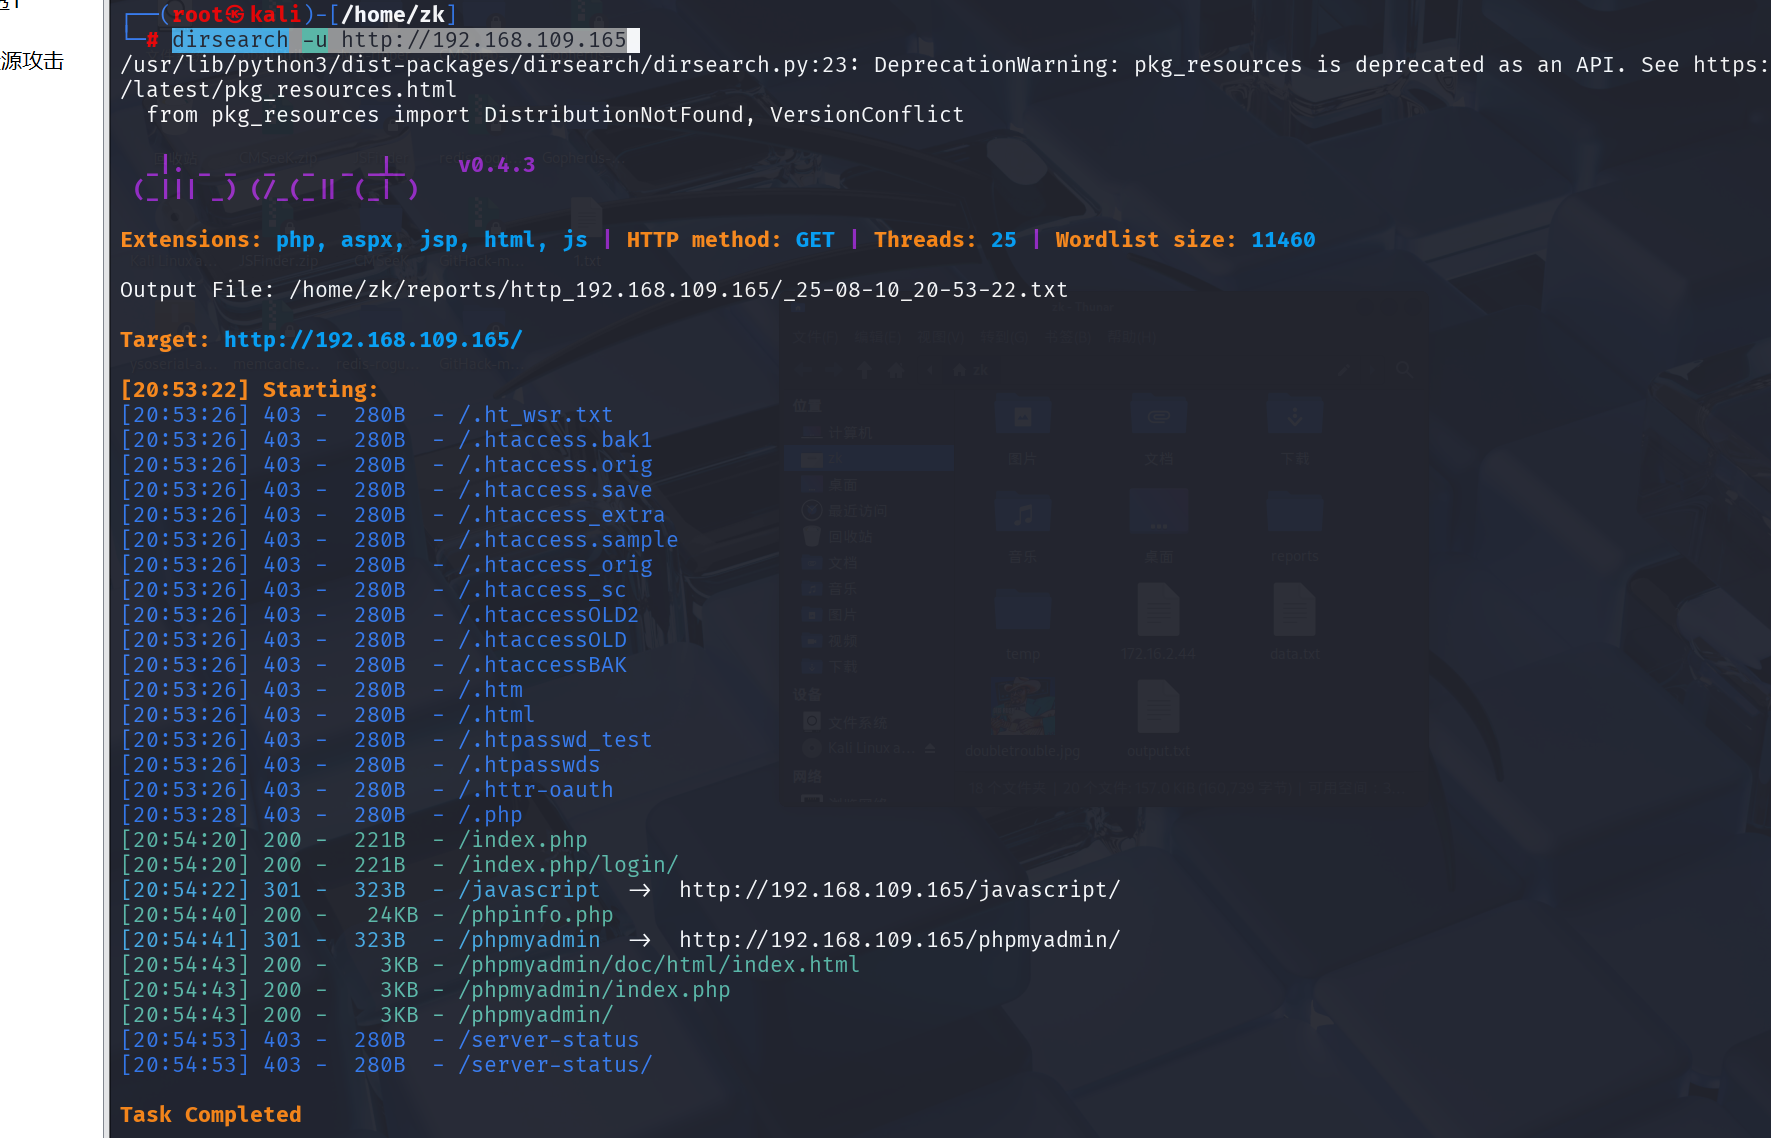Viewport: 1771px width, 1138px height.
Task: Click the dirsearch command in the prompt
Action: point(230,40)
